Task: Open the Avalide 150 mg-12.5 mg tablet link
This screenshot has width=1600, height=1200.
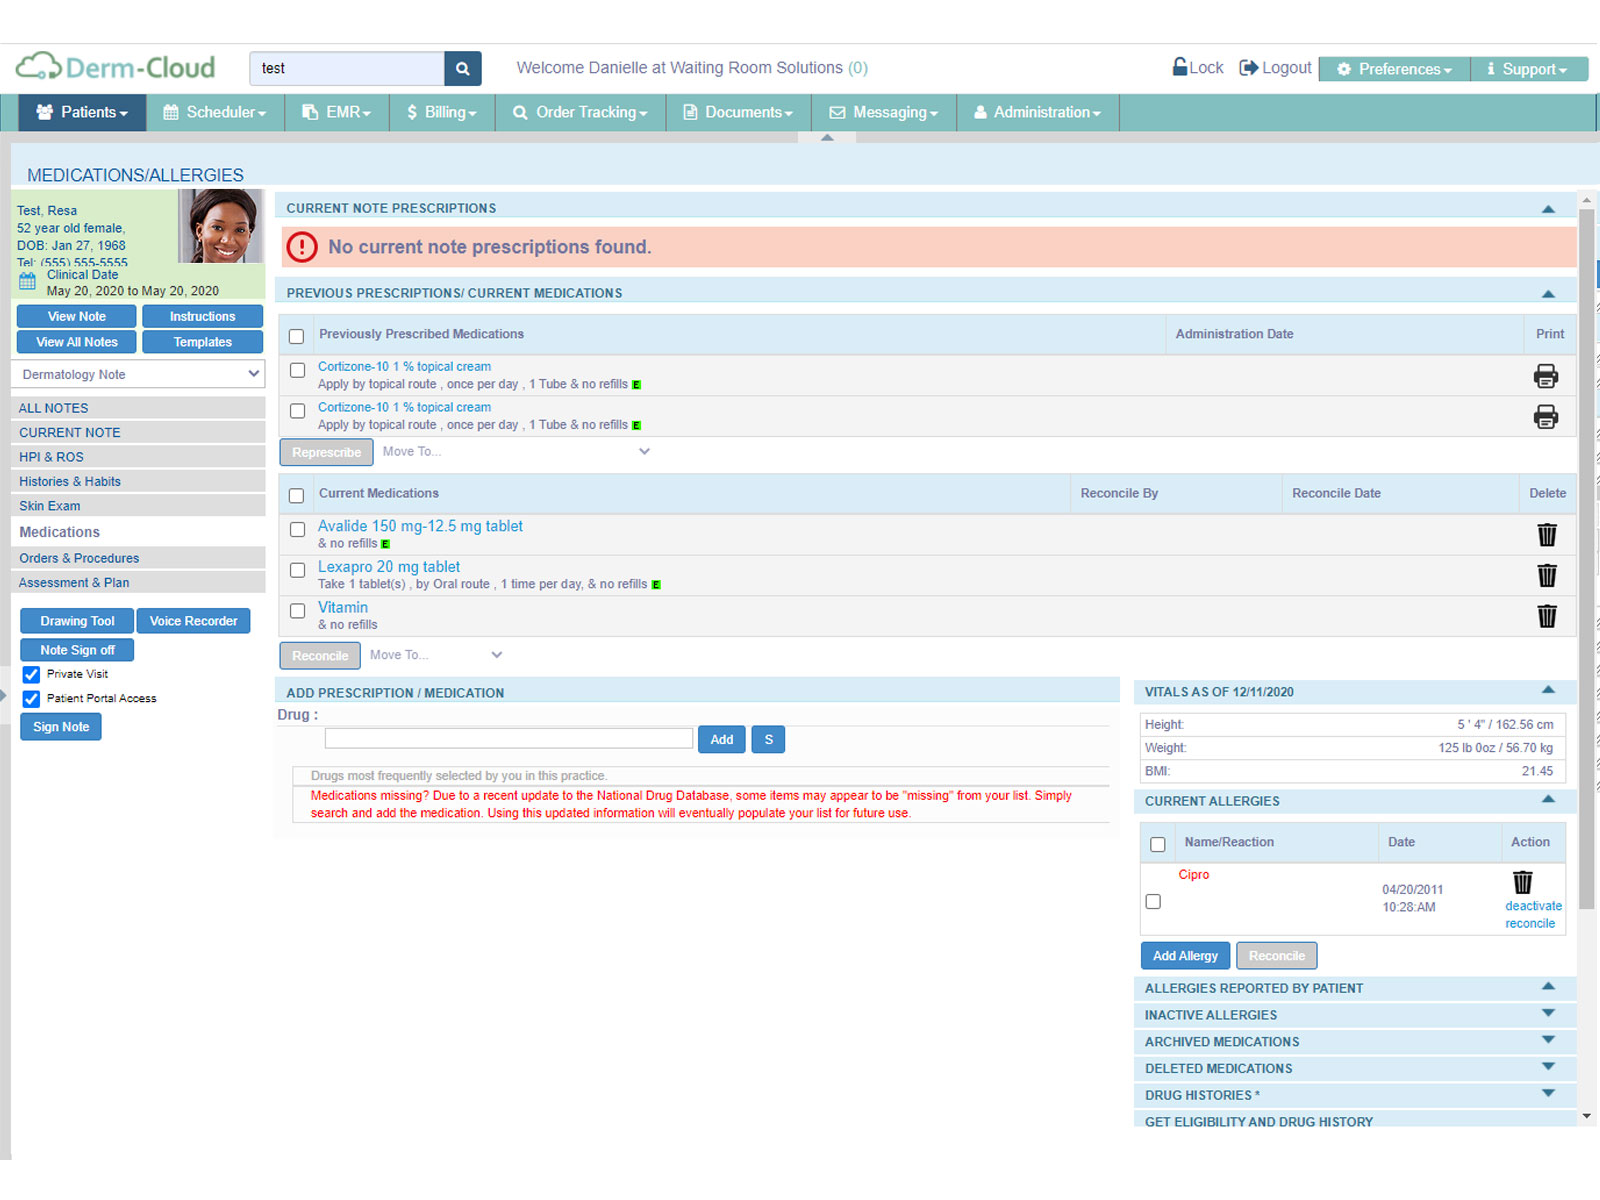Action: click(x=420, y=526)
